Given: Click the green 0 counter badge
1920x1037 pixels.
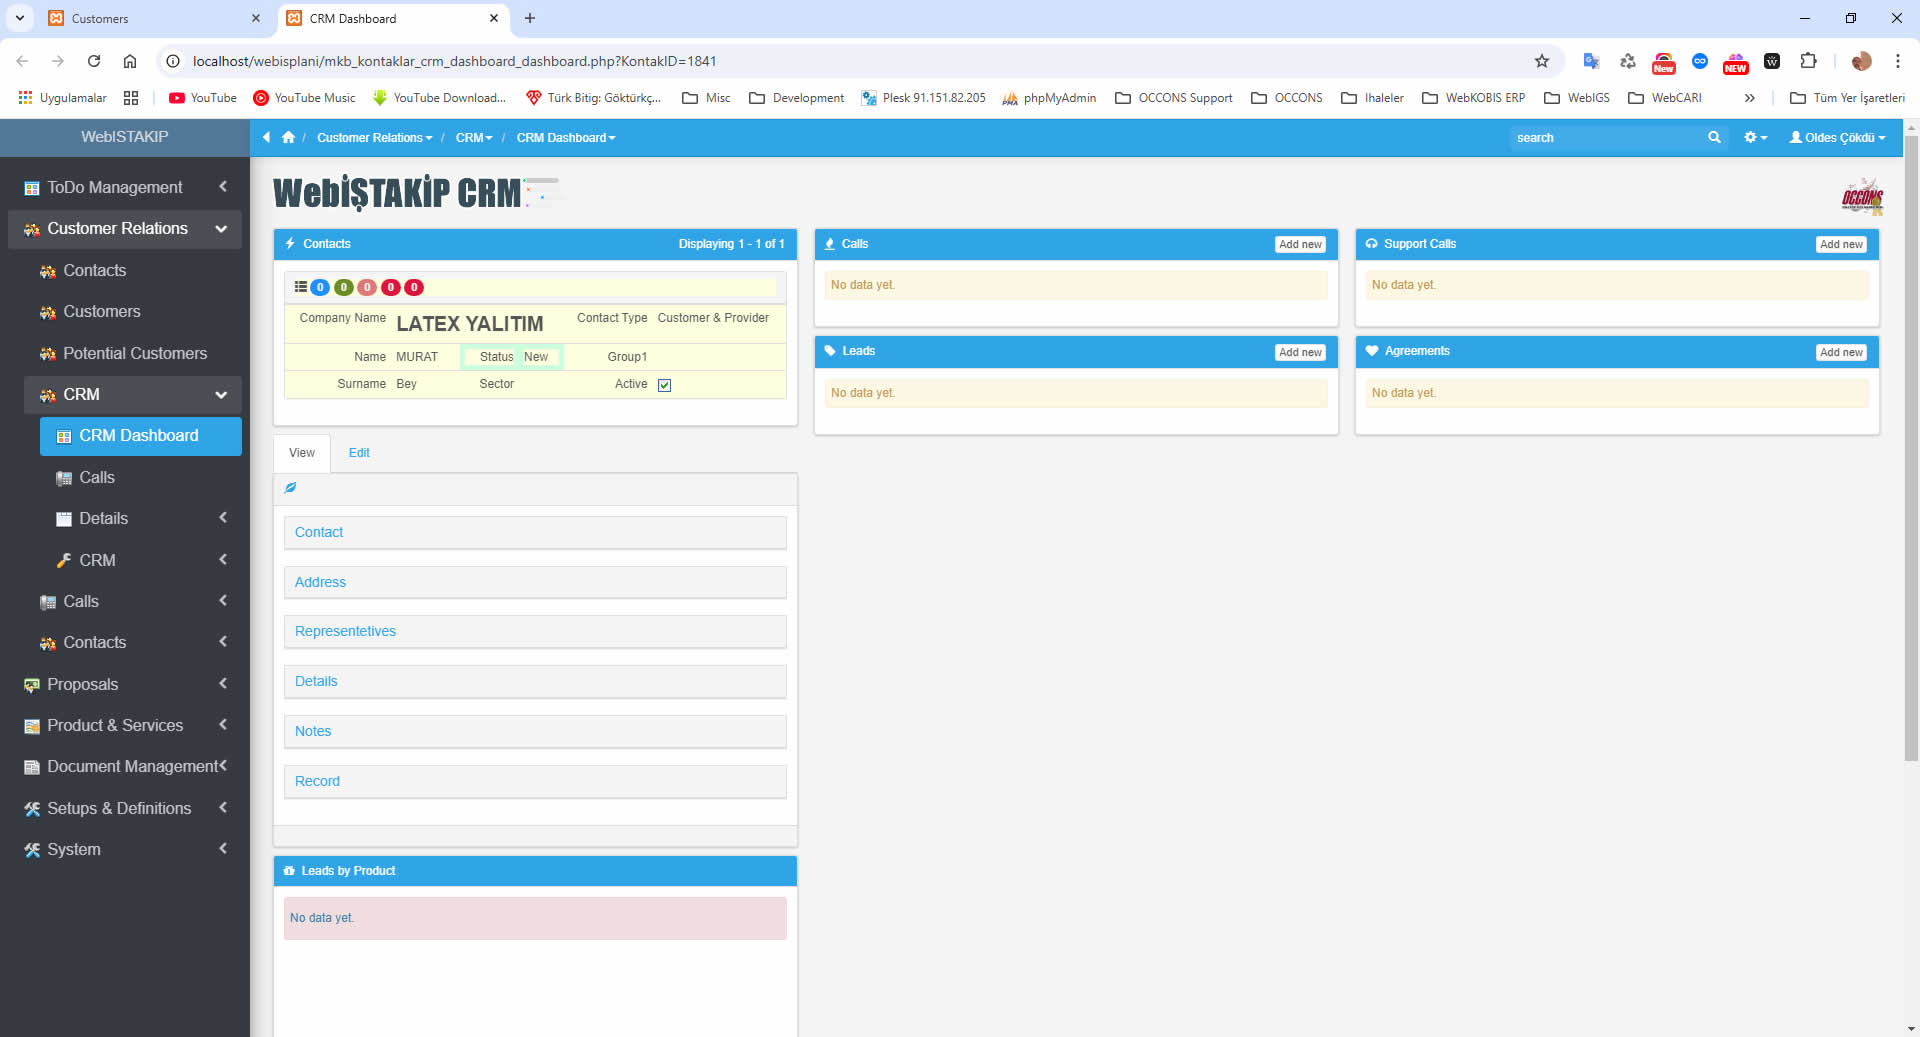Looking at the screenshot, I should pyautogui.click(x=343, y=287).
